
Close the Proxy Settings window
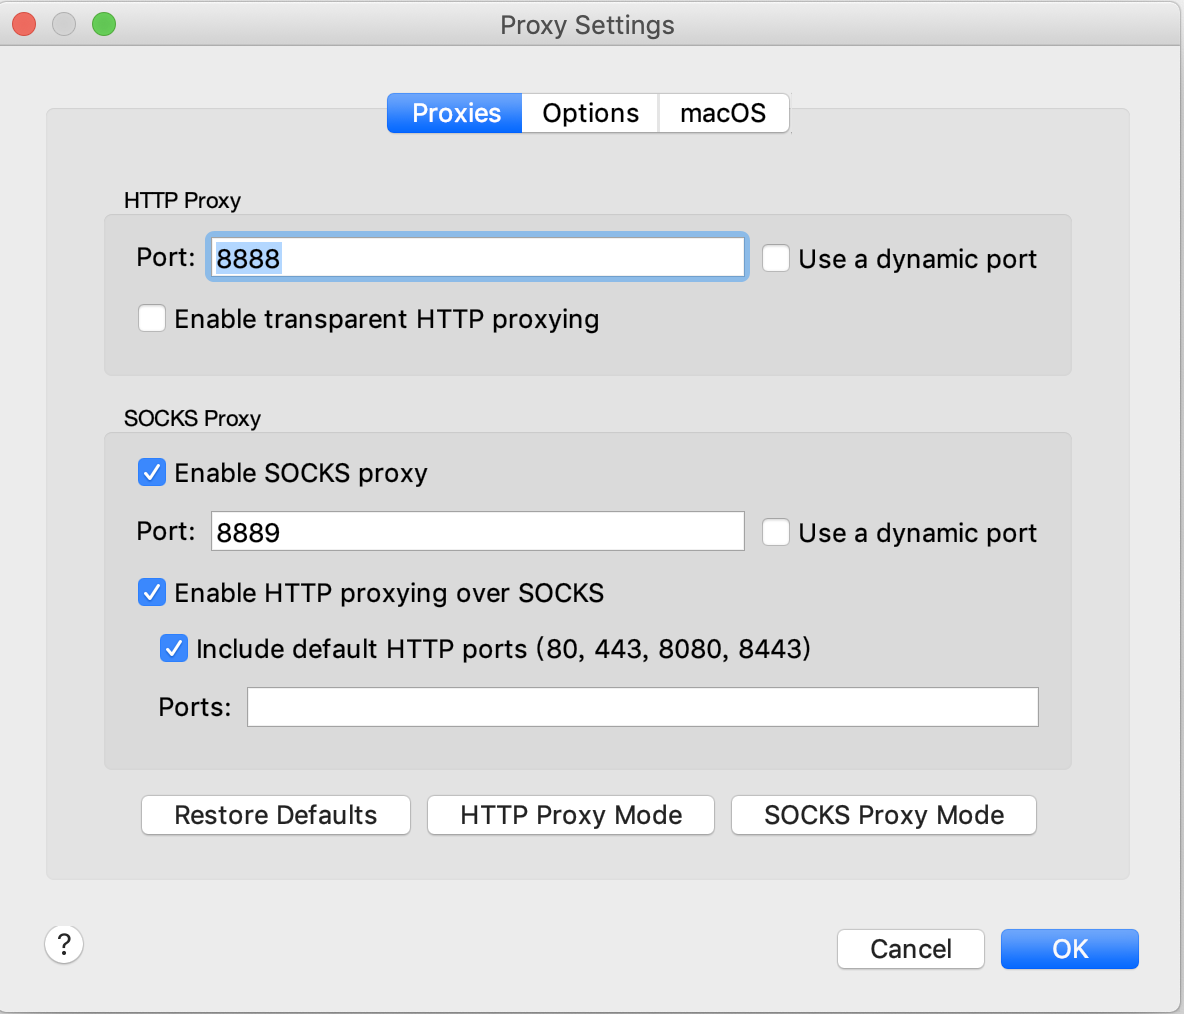(x=24, y=24)
